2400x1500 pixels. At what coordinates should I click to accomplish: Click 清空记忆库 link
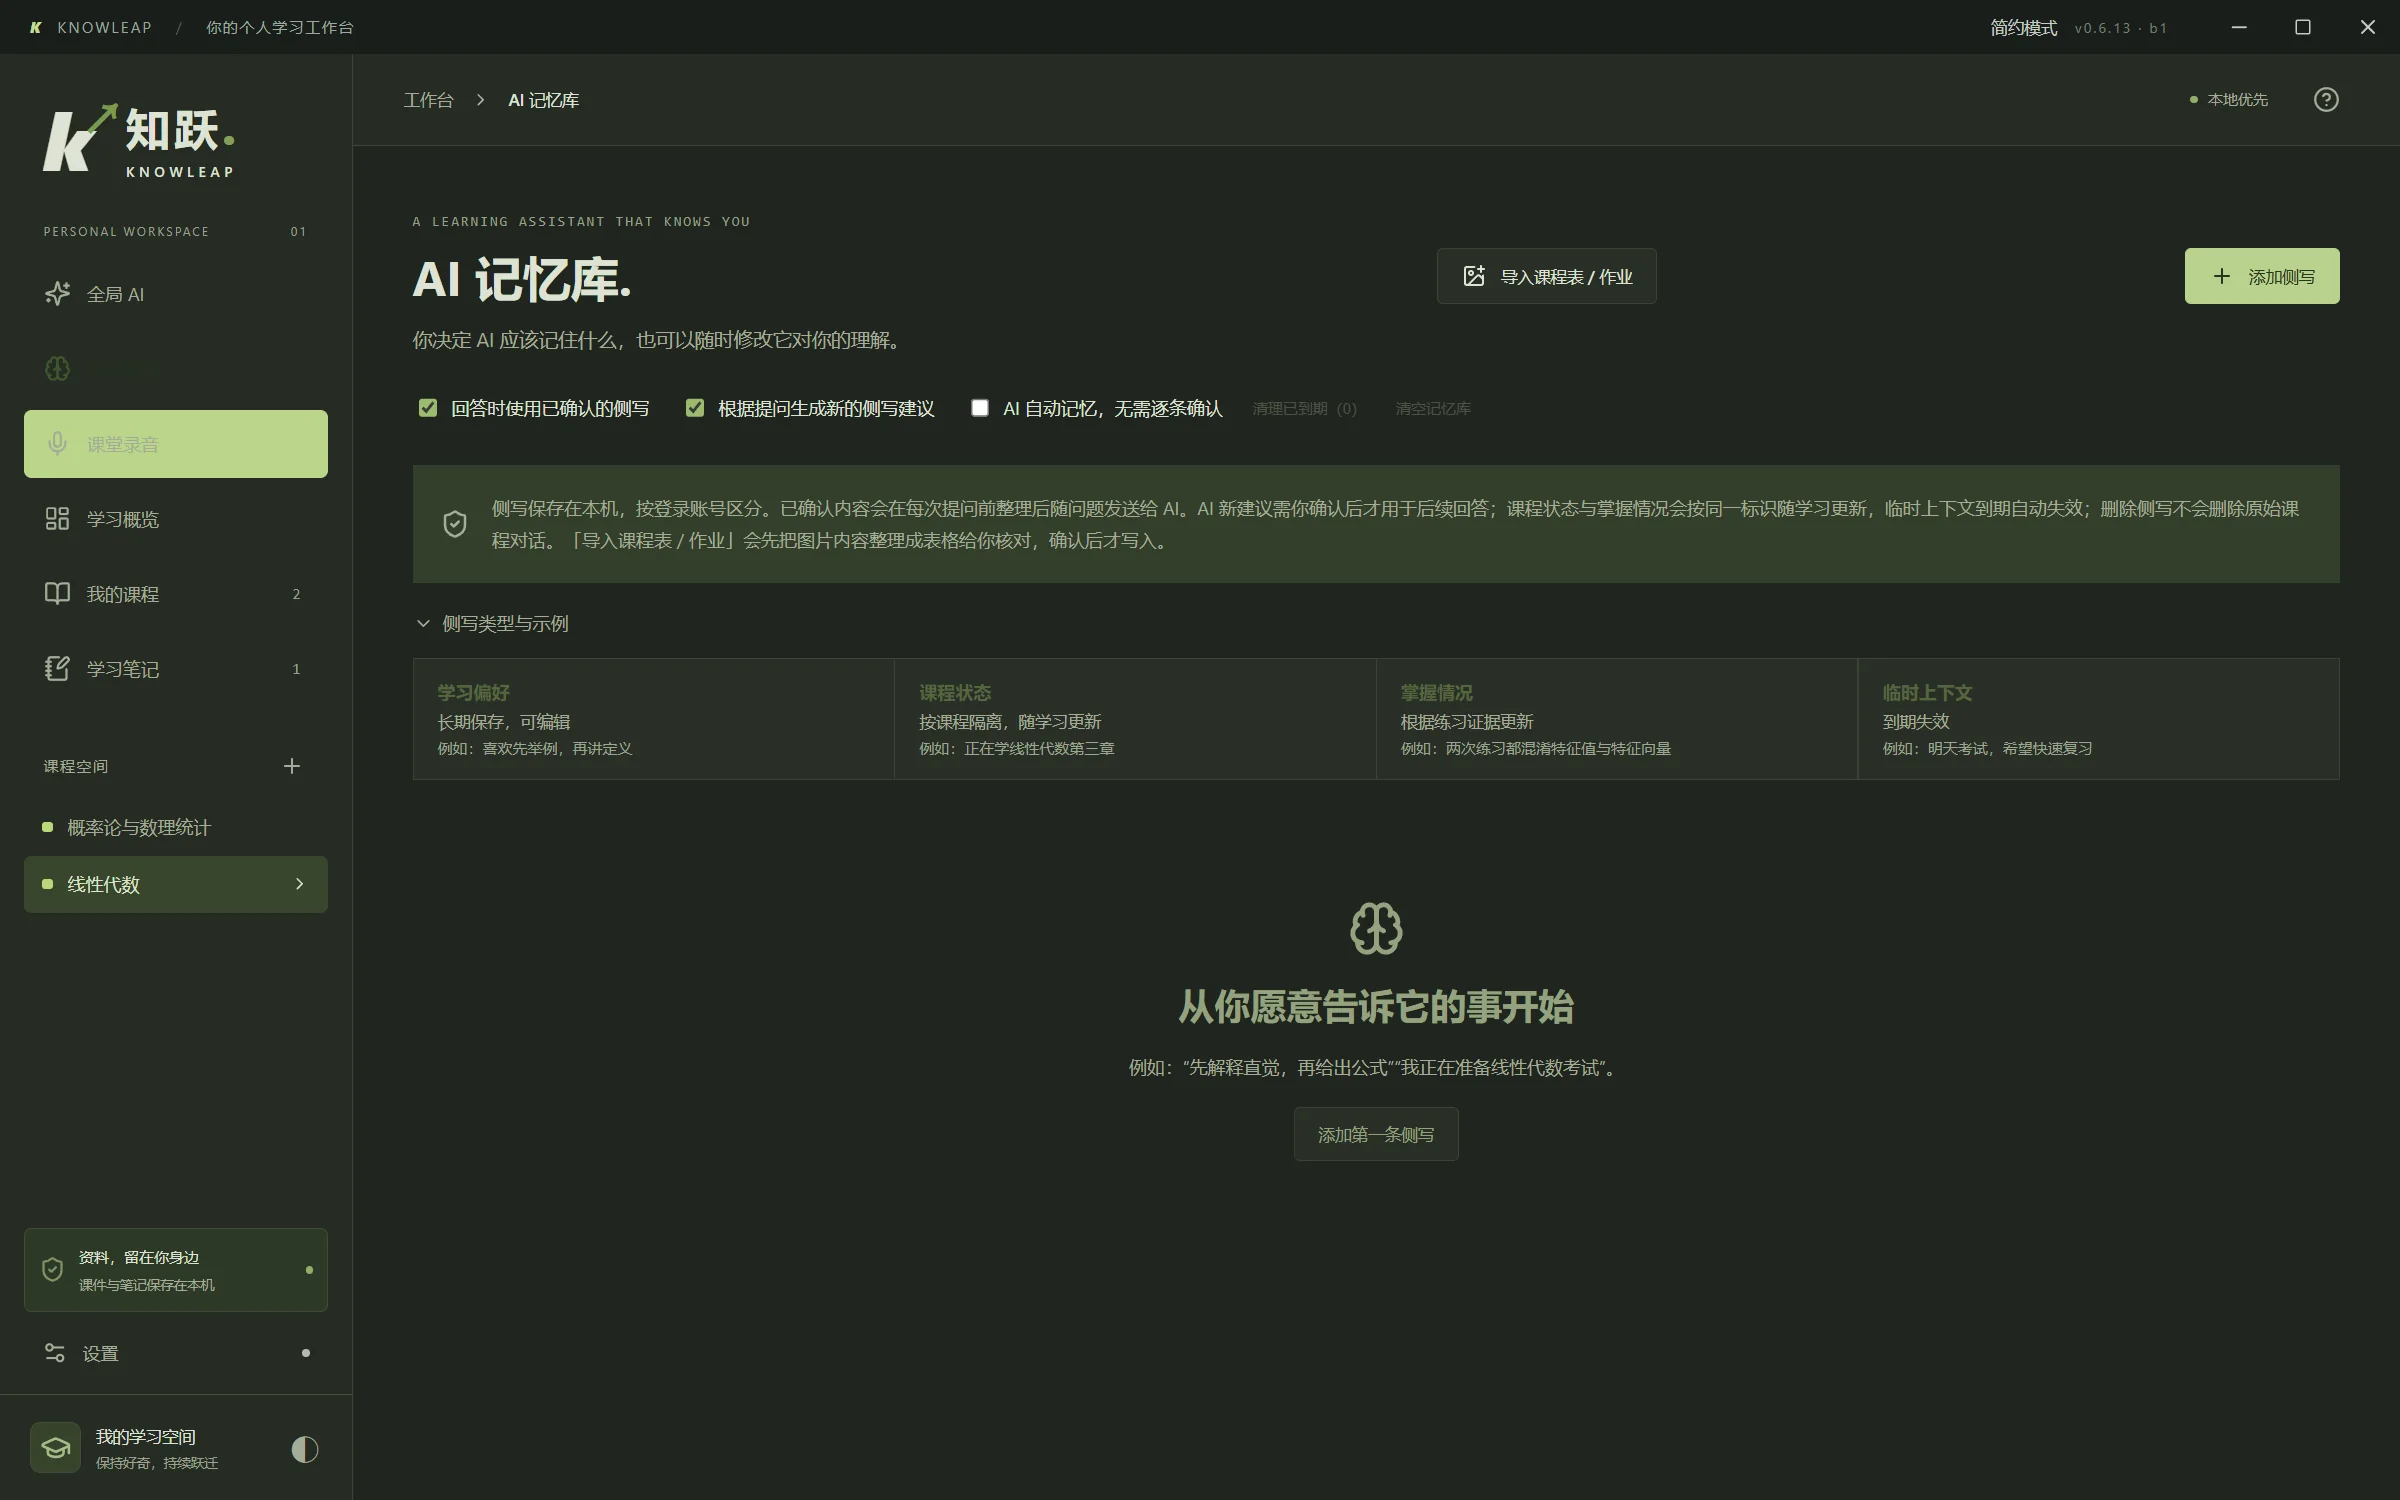pos(1433,409)
